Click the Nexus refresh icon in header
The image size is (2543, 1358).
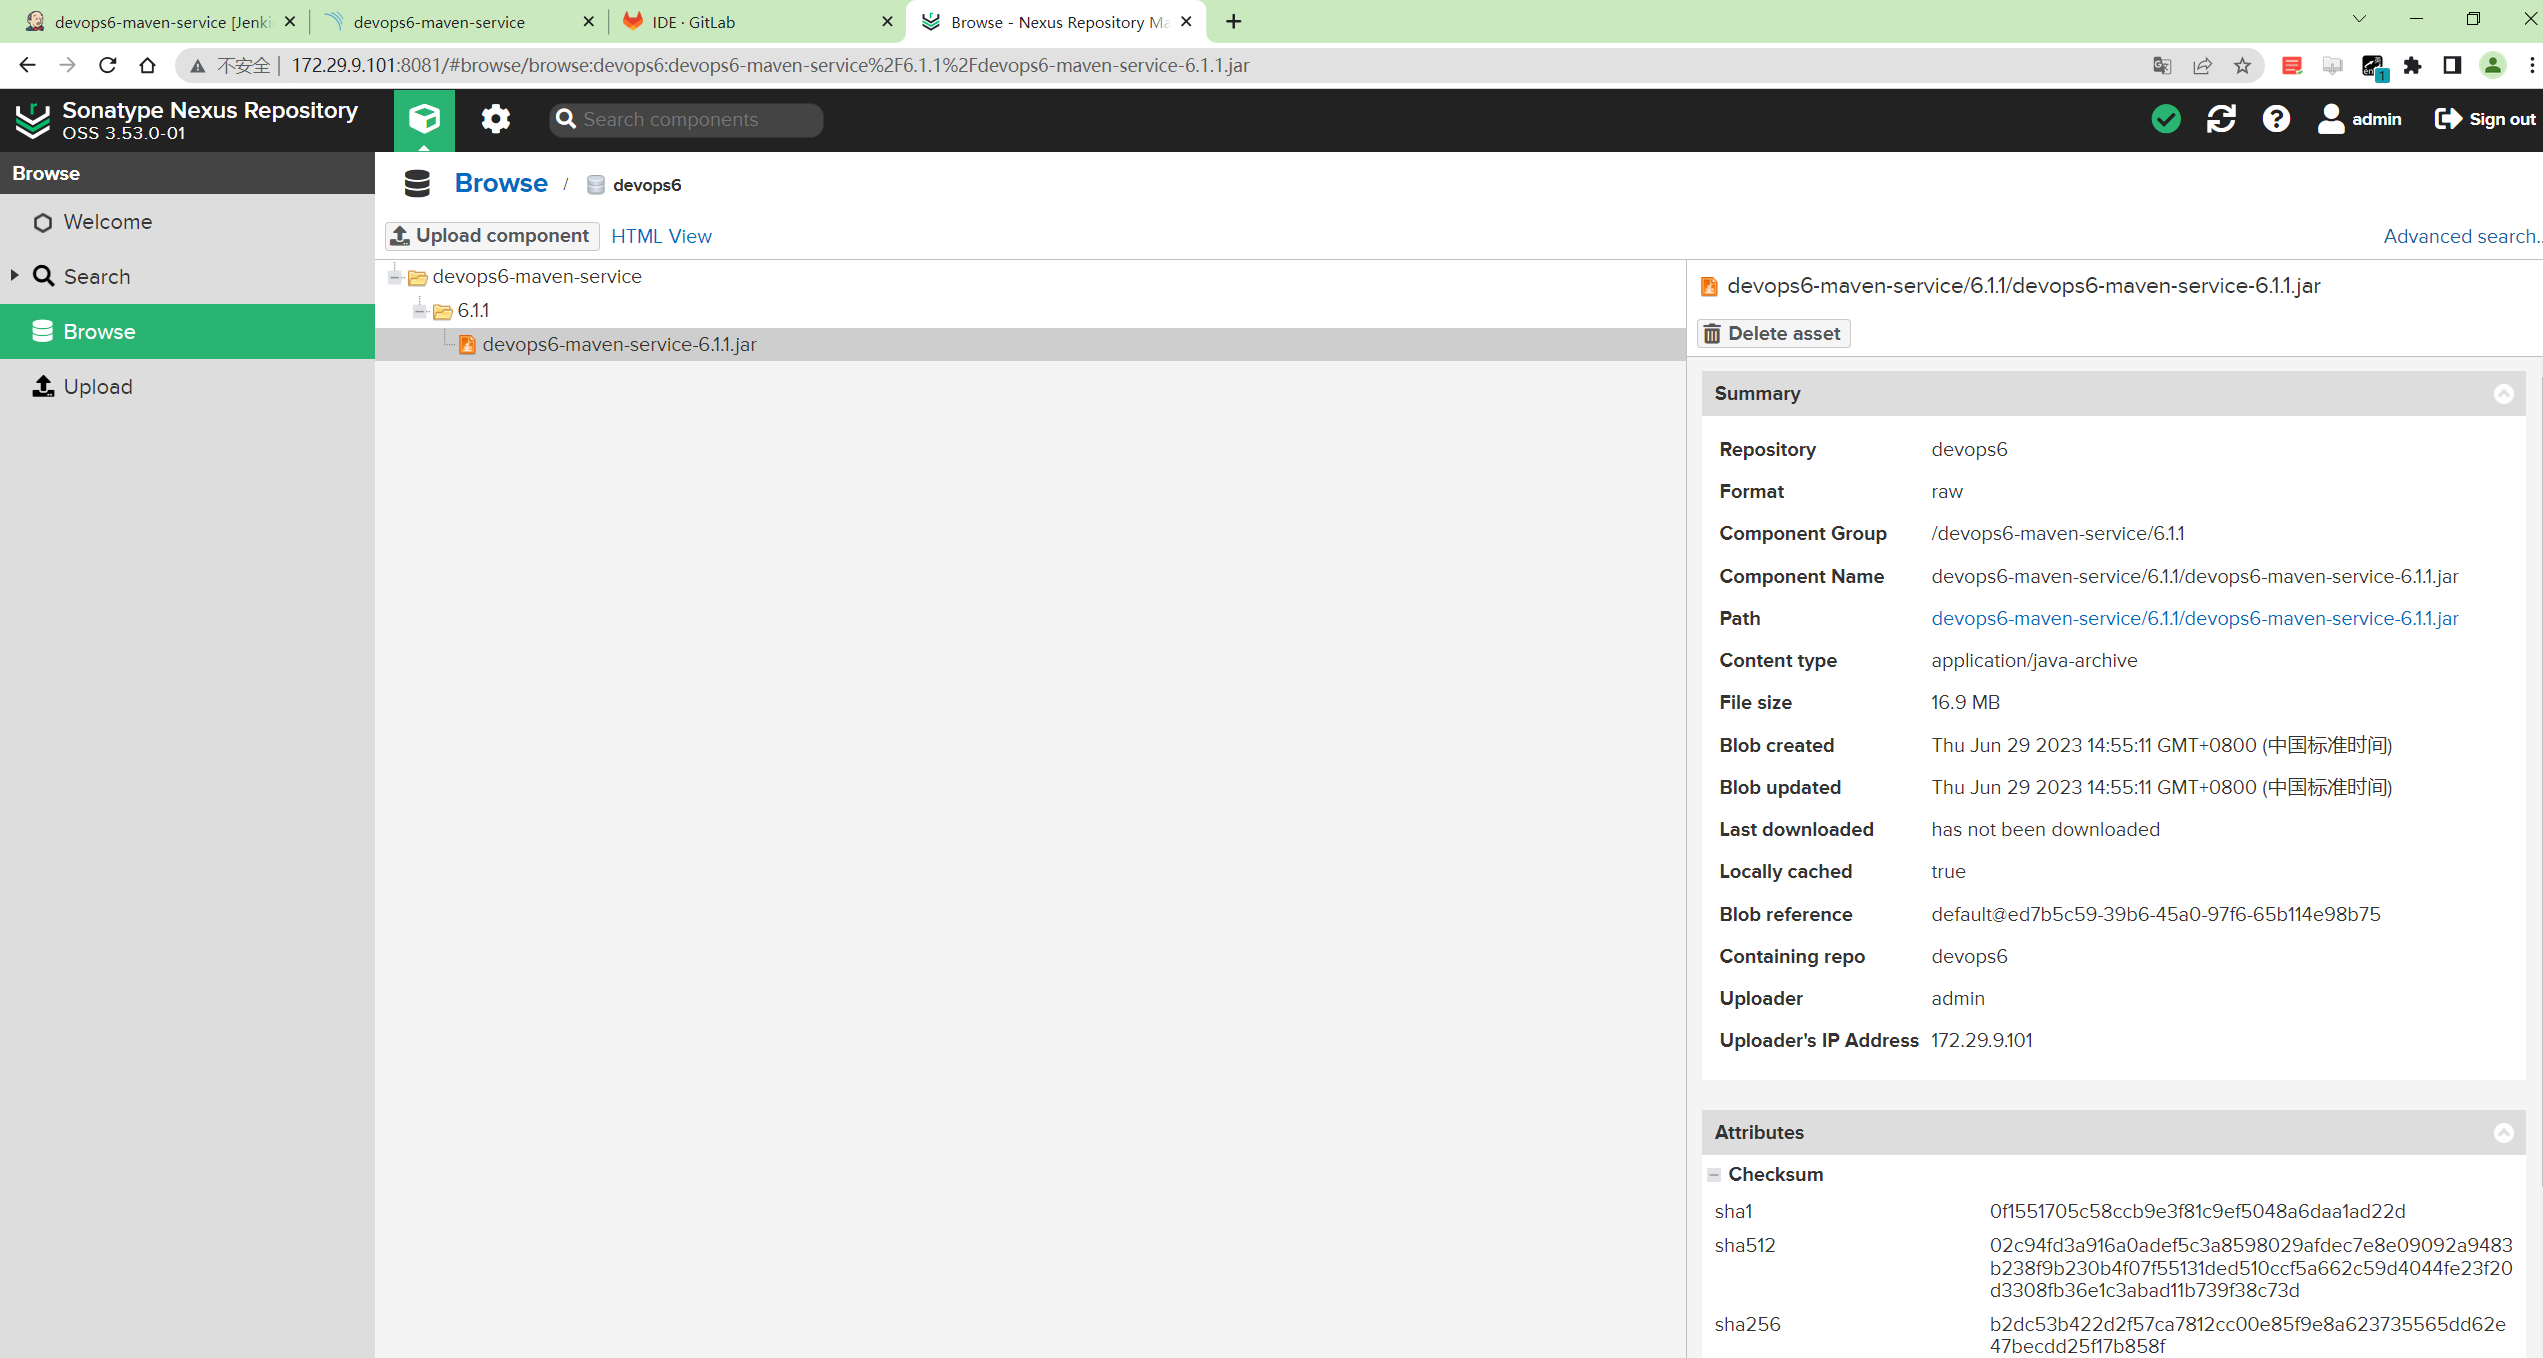point(2221,119)
